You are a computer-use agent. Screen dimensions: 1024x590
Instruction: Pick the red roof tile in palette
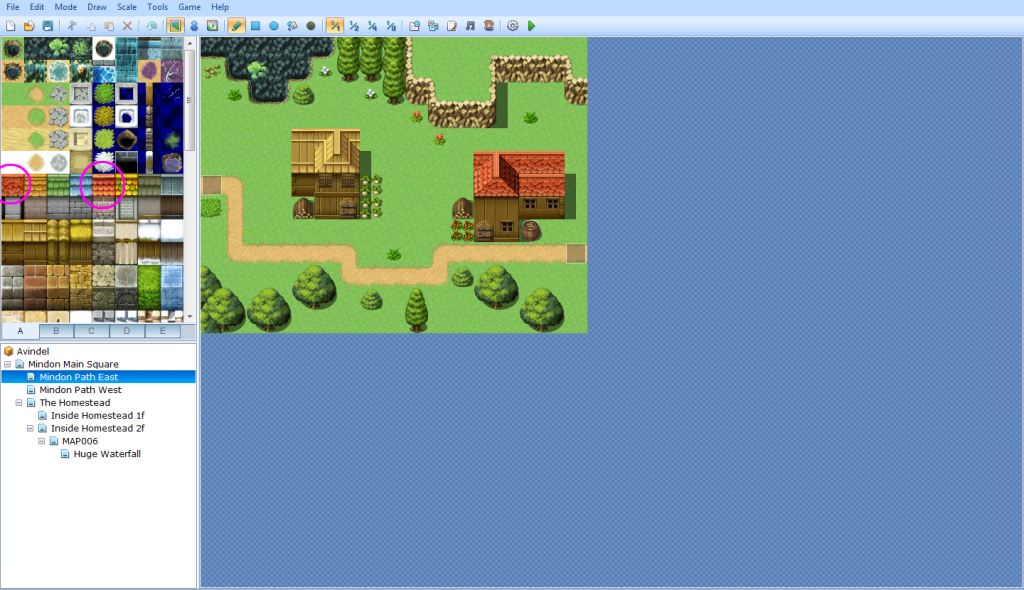(x=13, y=185)
